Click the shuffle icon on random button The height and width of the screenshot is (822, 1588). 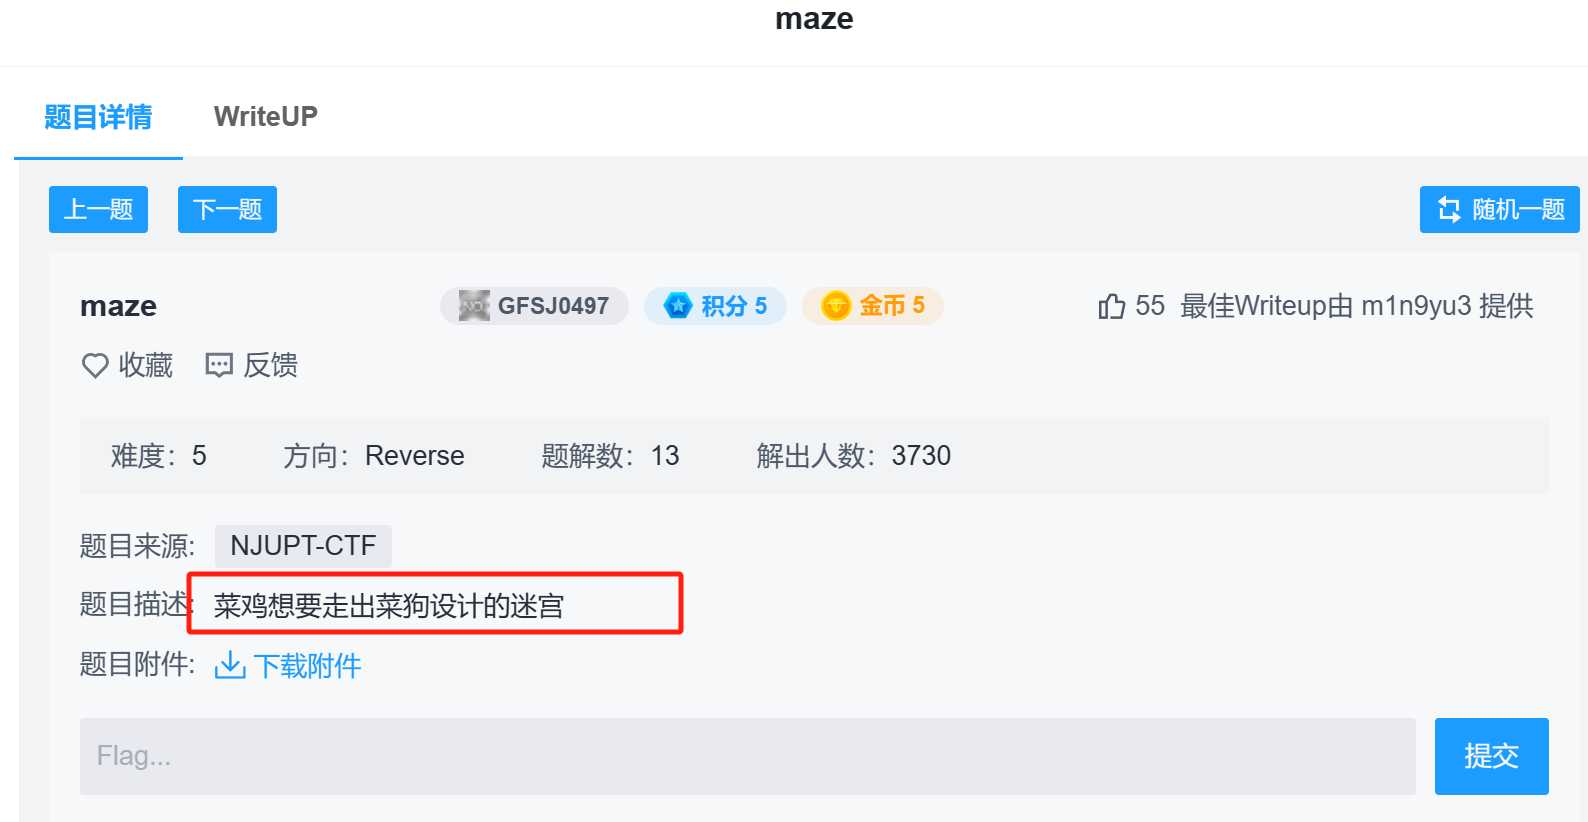pos(1449,209)
